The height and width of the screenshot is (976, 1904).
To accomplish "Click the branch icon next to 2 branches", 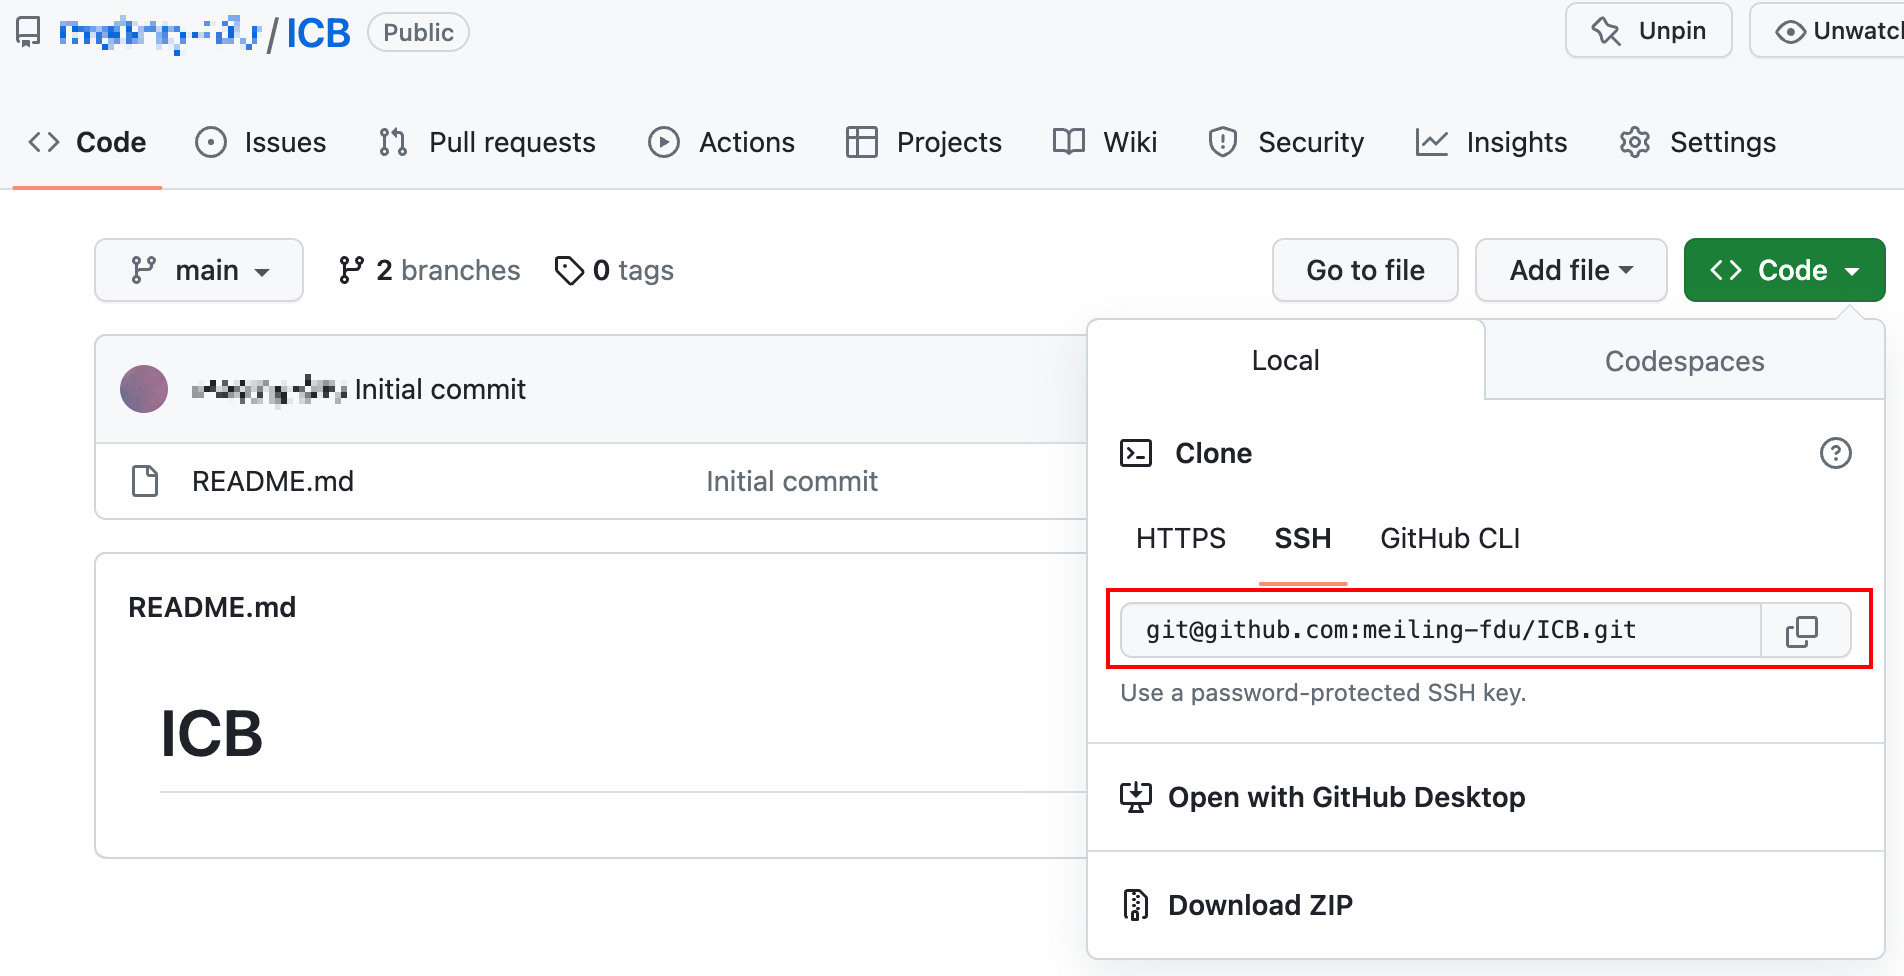I will 351,270.
